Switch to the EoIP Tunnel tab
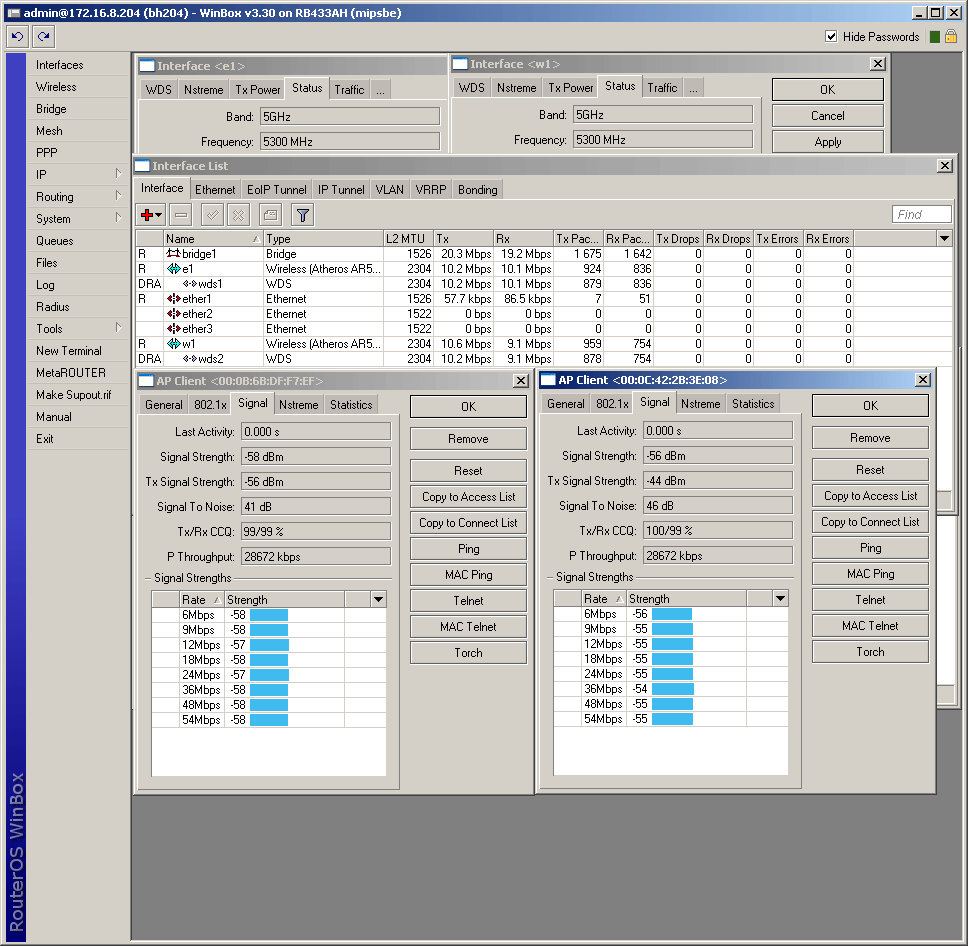Screen dimensions: 968x946 coord(277,190)
